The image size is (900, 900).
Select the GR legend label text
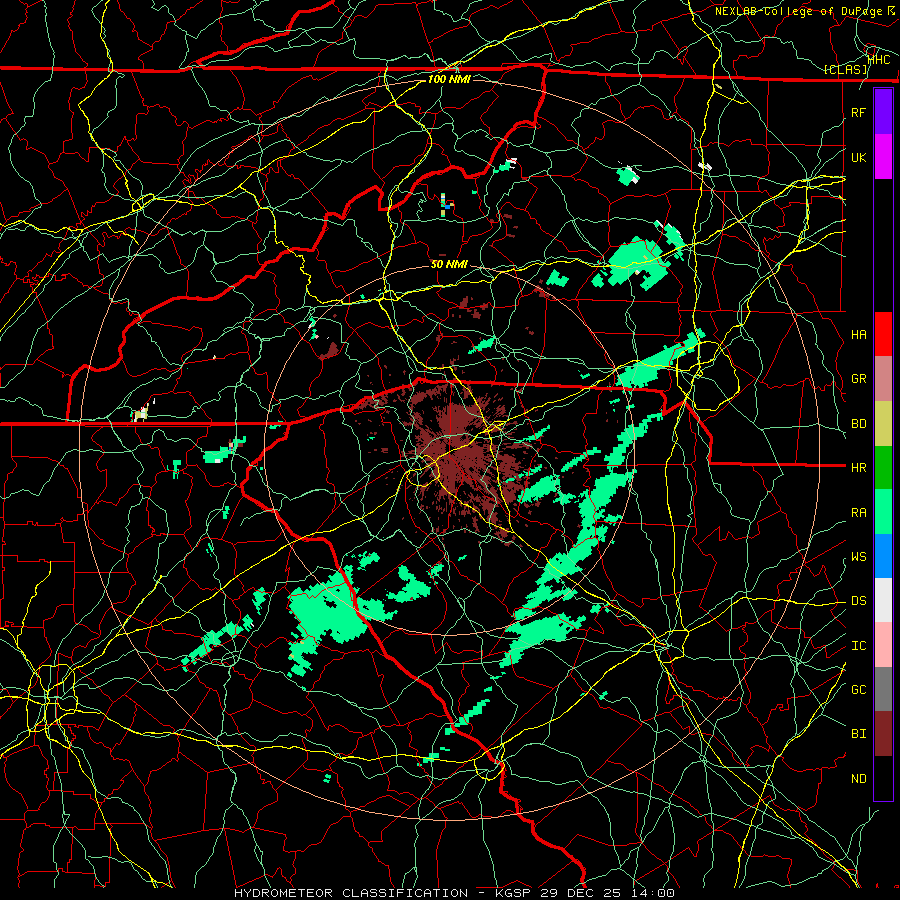pos(858,379)
